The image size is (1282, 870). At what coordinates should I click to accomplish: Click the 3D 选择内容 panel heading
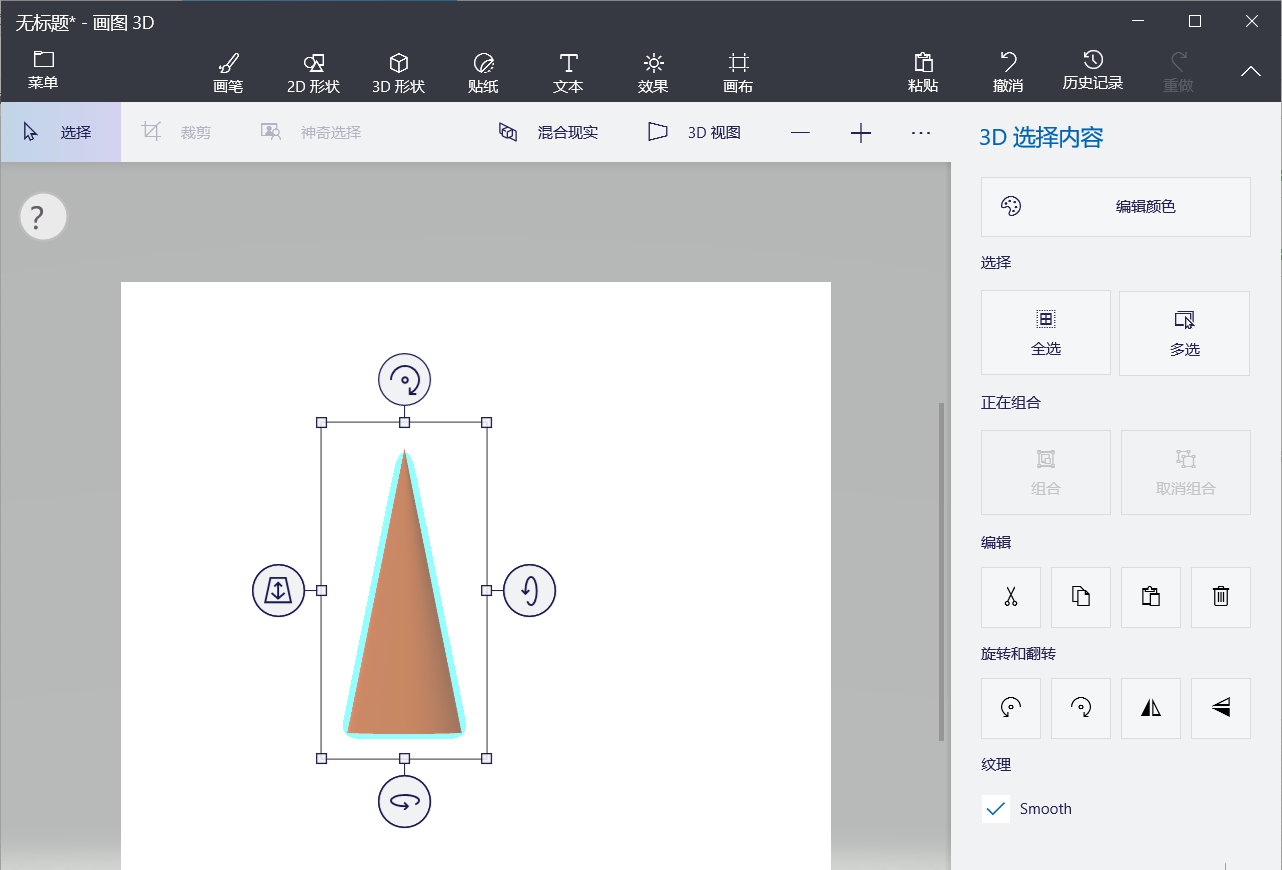[x=1041, y=138]
